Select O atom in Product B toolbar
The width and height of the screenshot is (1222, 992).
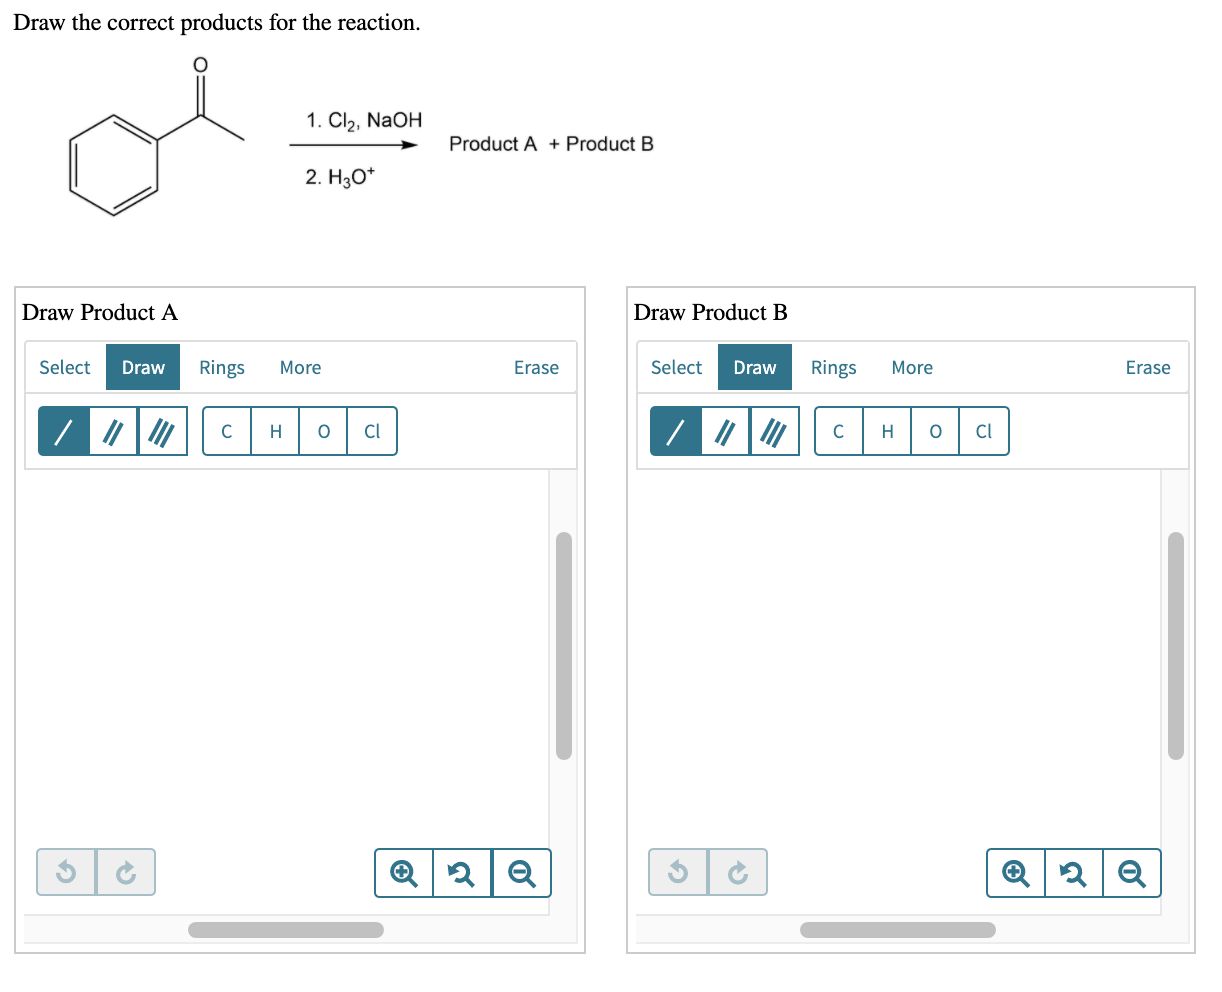(x=935, y=431)
